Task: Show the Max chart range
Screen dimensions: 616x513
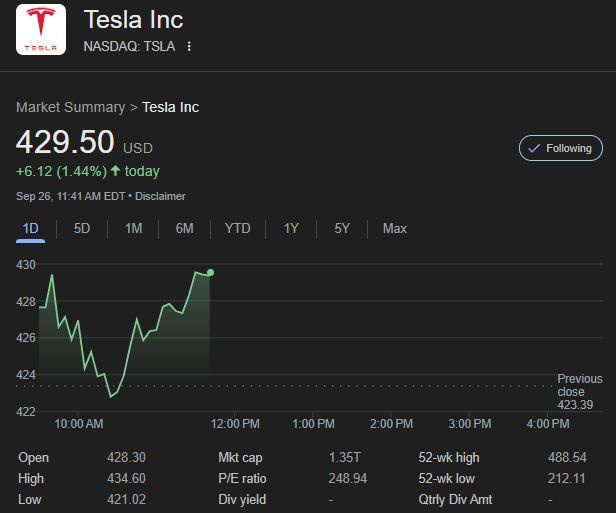Action: pyautogui.click(x=394, y=228)
